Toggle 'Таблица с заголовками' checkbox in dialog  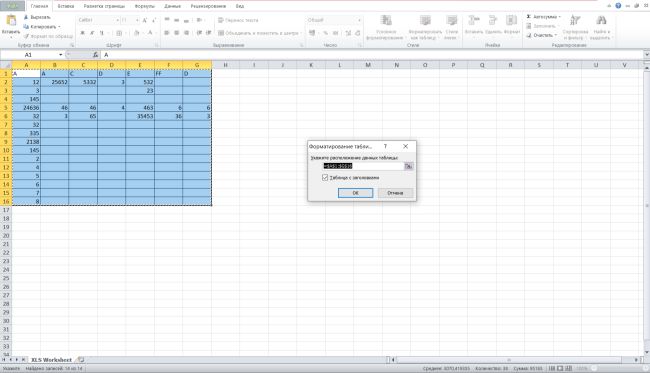pyautogui.click(x=325, y=177)
